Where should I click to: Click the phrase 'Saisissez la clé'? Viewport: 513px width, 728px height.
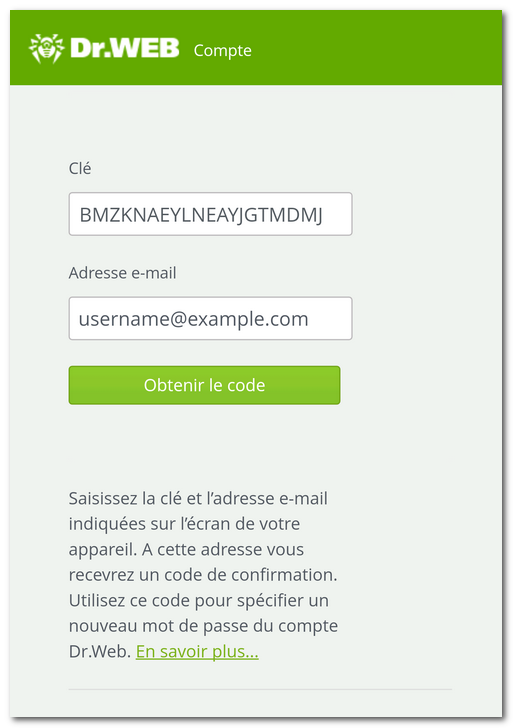coord(125,498)
